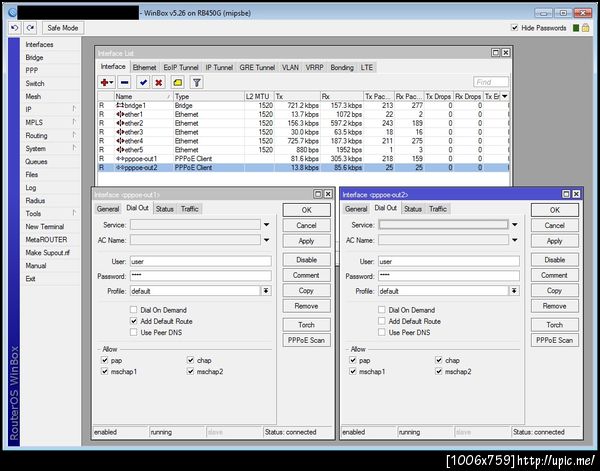
Task: Open Traffic tab in pppoe-out1 window
Action: pos(189,209)
